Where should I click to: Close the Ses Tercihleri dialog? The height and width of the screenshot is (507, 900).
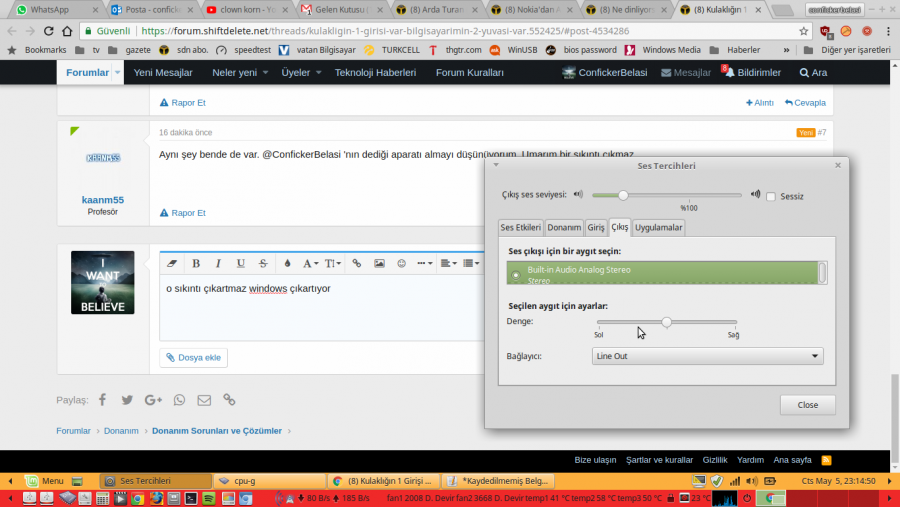coord(807,405)
